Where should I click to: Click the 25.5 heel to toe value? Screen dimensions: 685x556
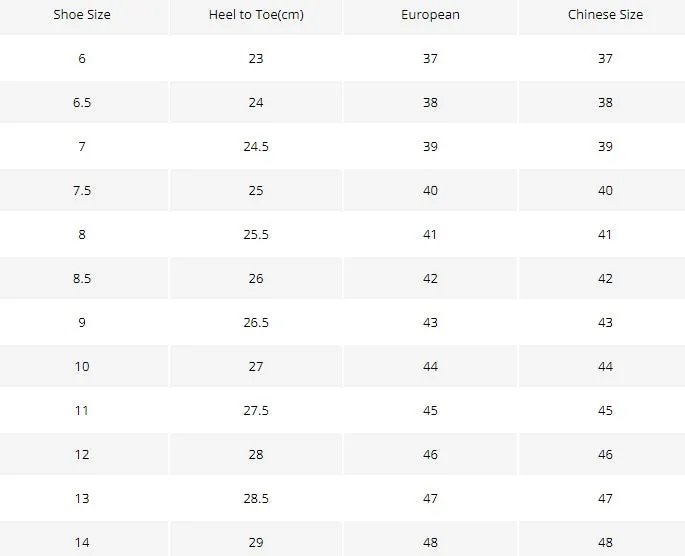(x=256, y=235)
